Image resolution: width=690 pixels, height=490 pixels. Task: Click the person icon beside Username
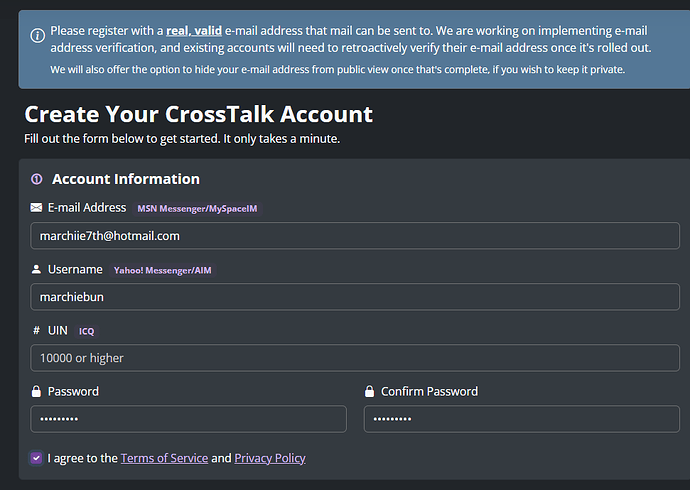36,269
